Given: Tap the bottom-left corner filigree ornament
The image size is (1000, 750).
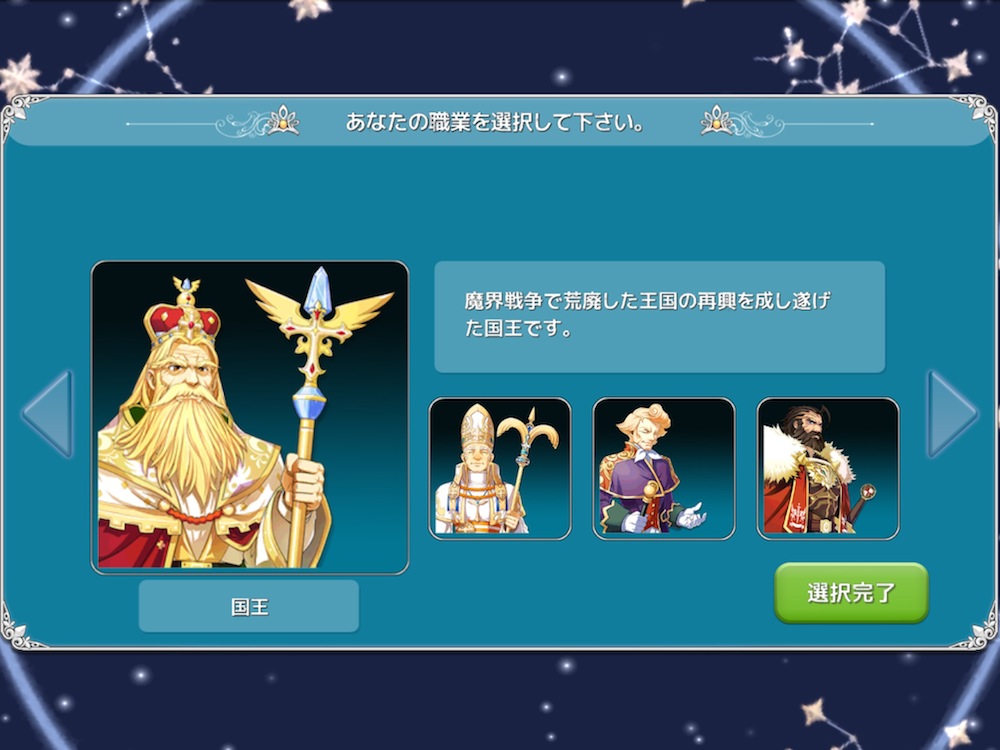Looking at the screenshot, I should (19, 628).
